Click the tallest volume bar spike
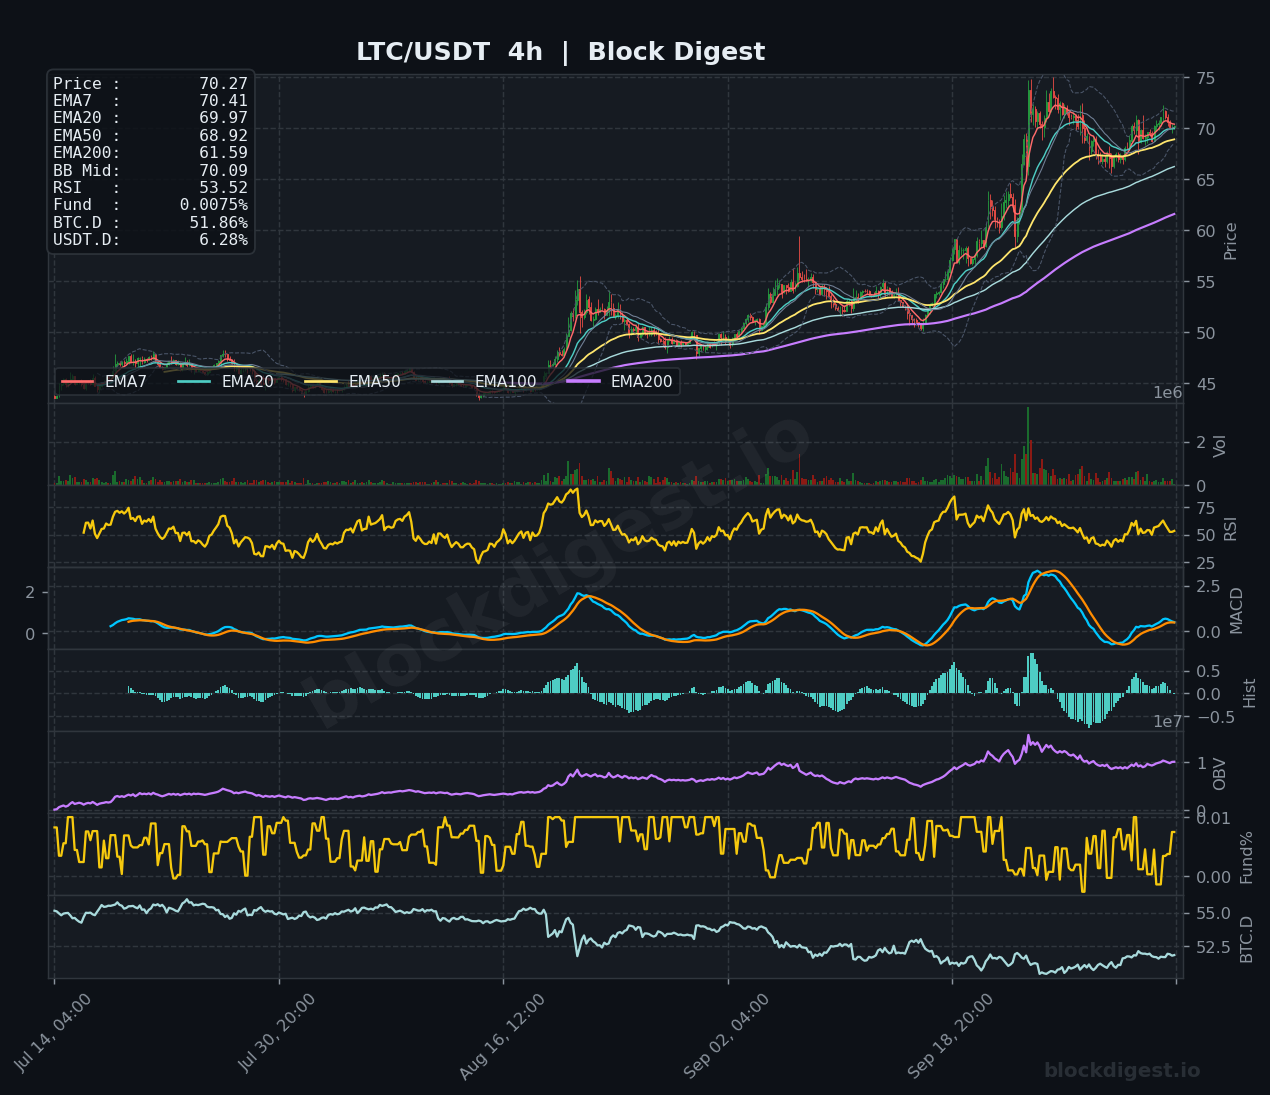 1027,446
